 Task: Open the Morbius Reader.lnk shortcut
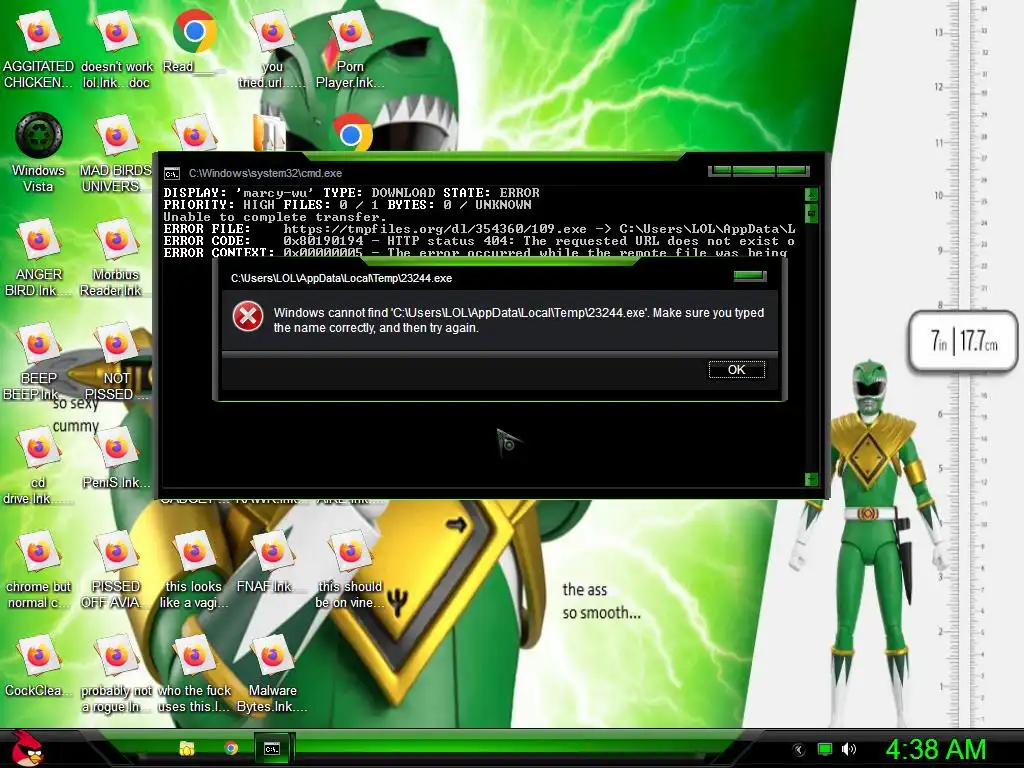click(x=116, y=259)
